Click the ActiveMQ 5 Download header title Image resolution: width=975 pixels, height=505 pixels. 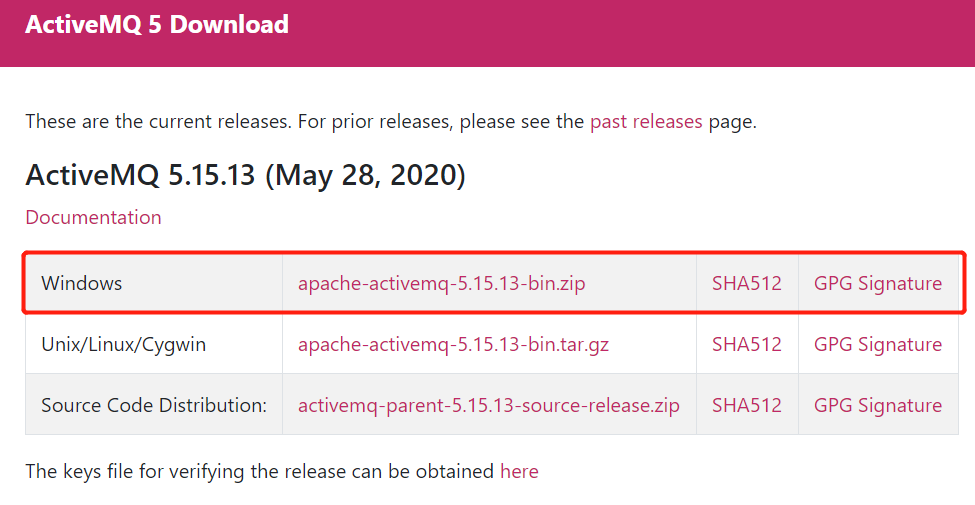157,24
